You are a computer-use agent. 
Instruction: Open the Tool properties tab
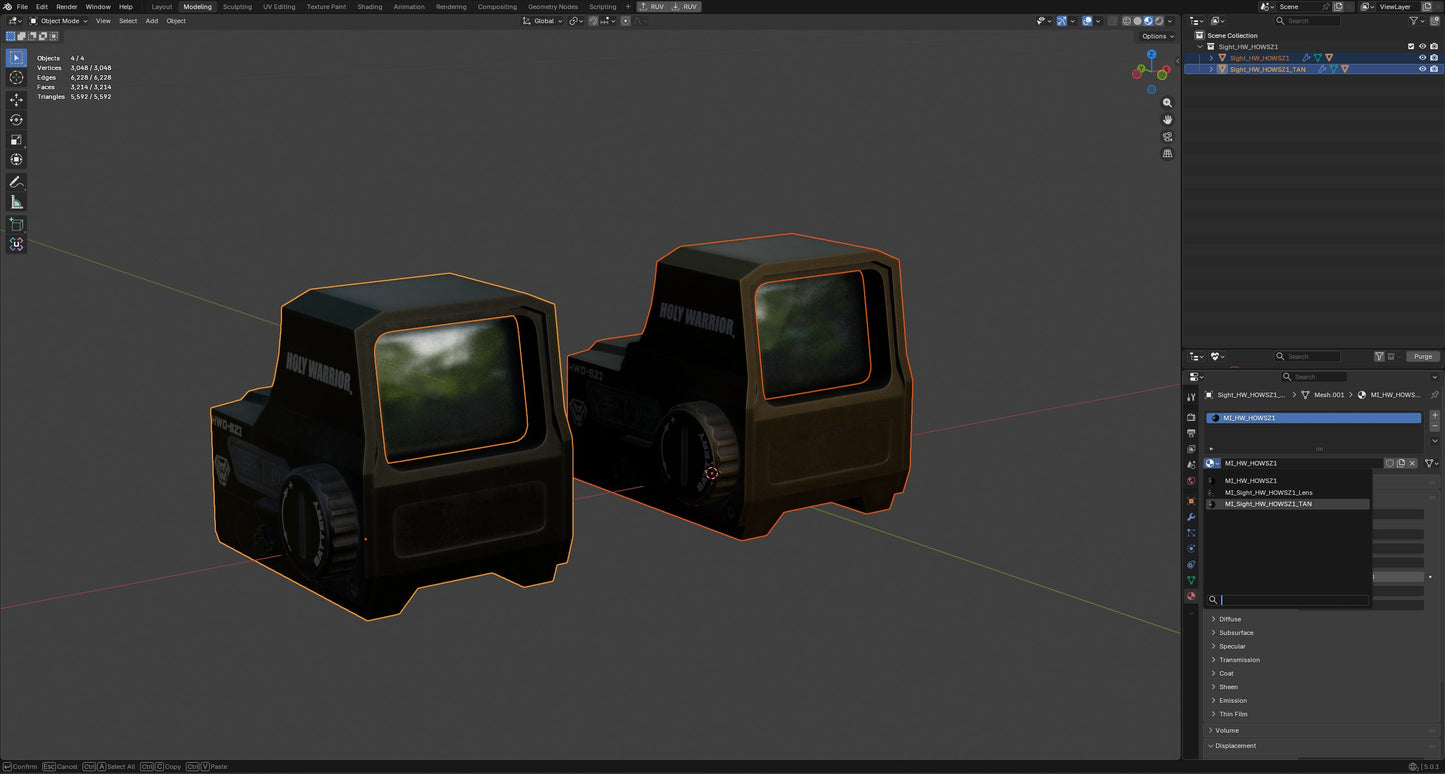[1191, 397]
